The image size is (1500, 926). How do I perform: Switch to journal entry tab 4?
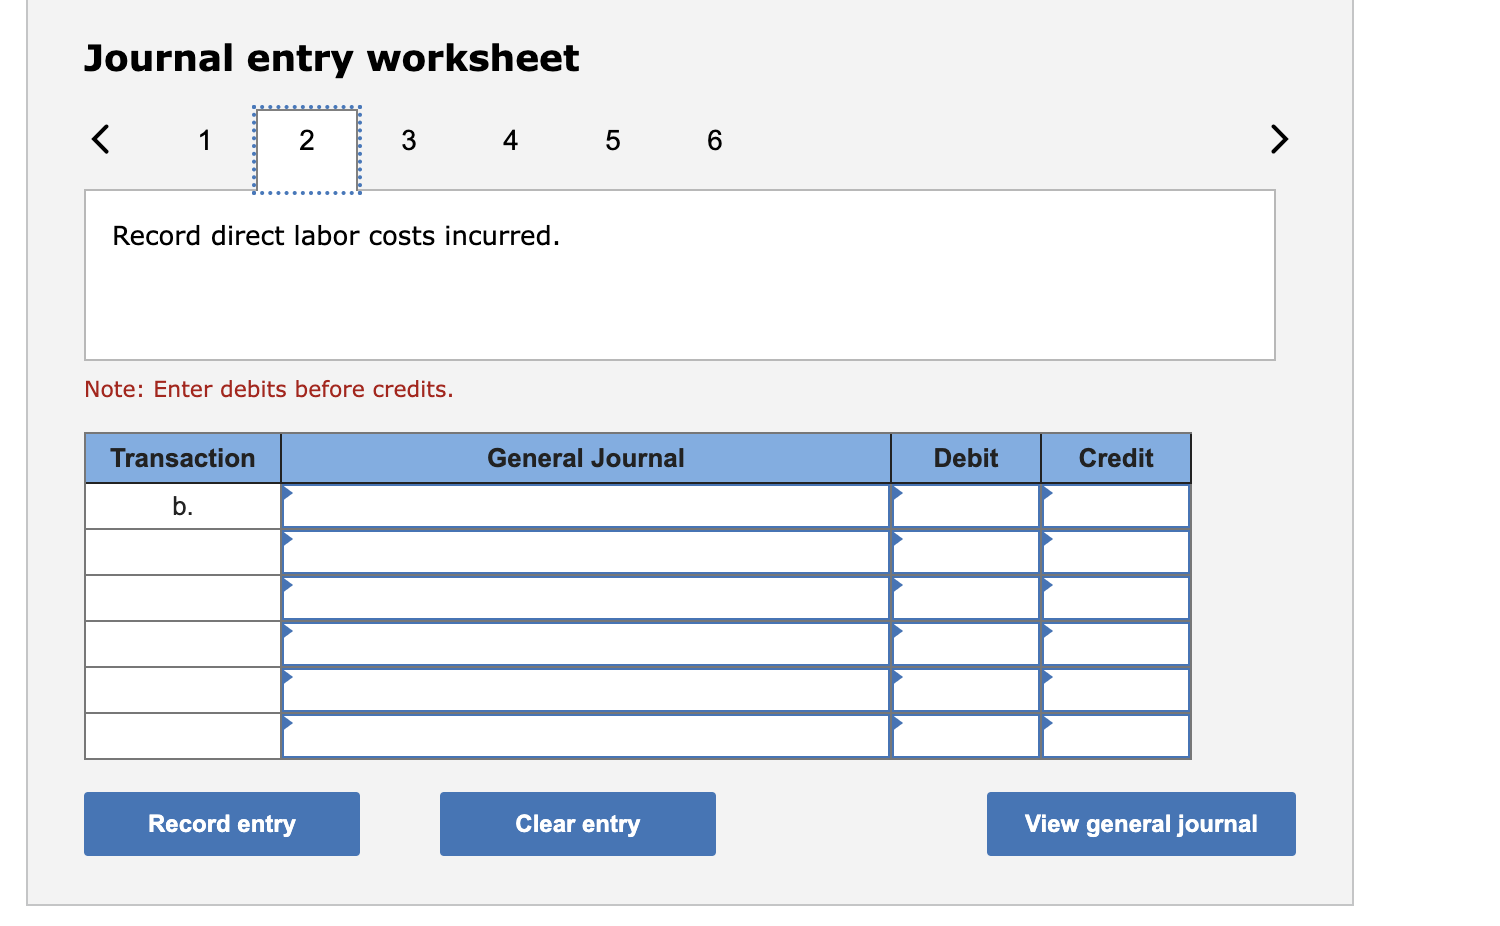[511, 140]
